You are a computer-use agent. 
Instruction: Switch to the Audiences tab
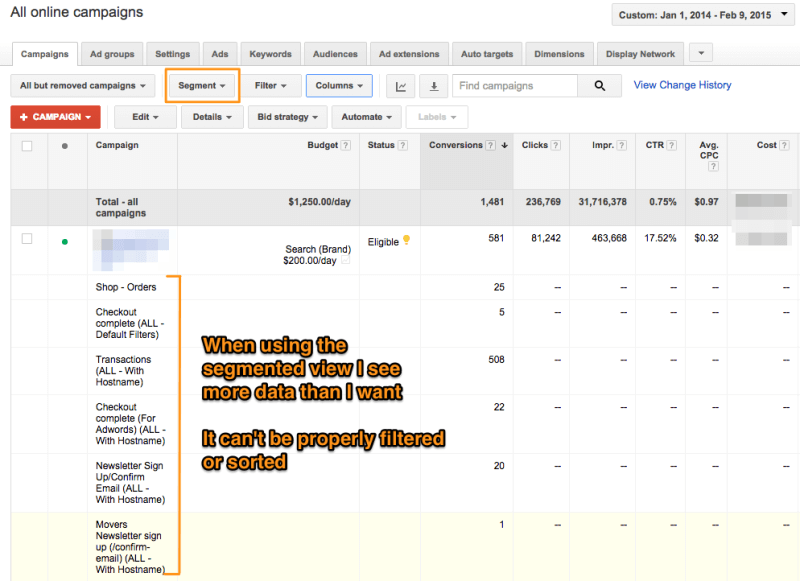(335, 54)
